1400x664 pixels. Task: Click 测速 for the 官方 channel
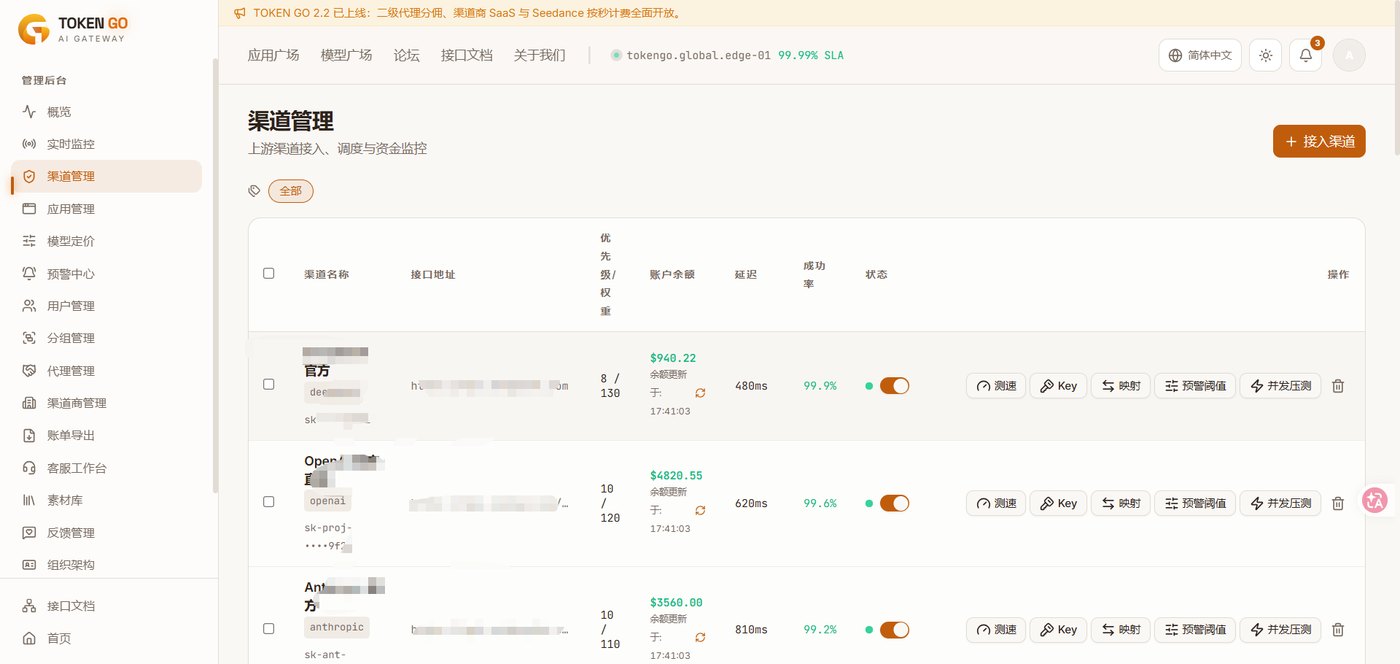(996, 386)
